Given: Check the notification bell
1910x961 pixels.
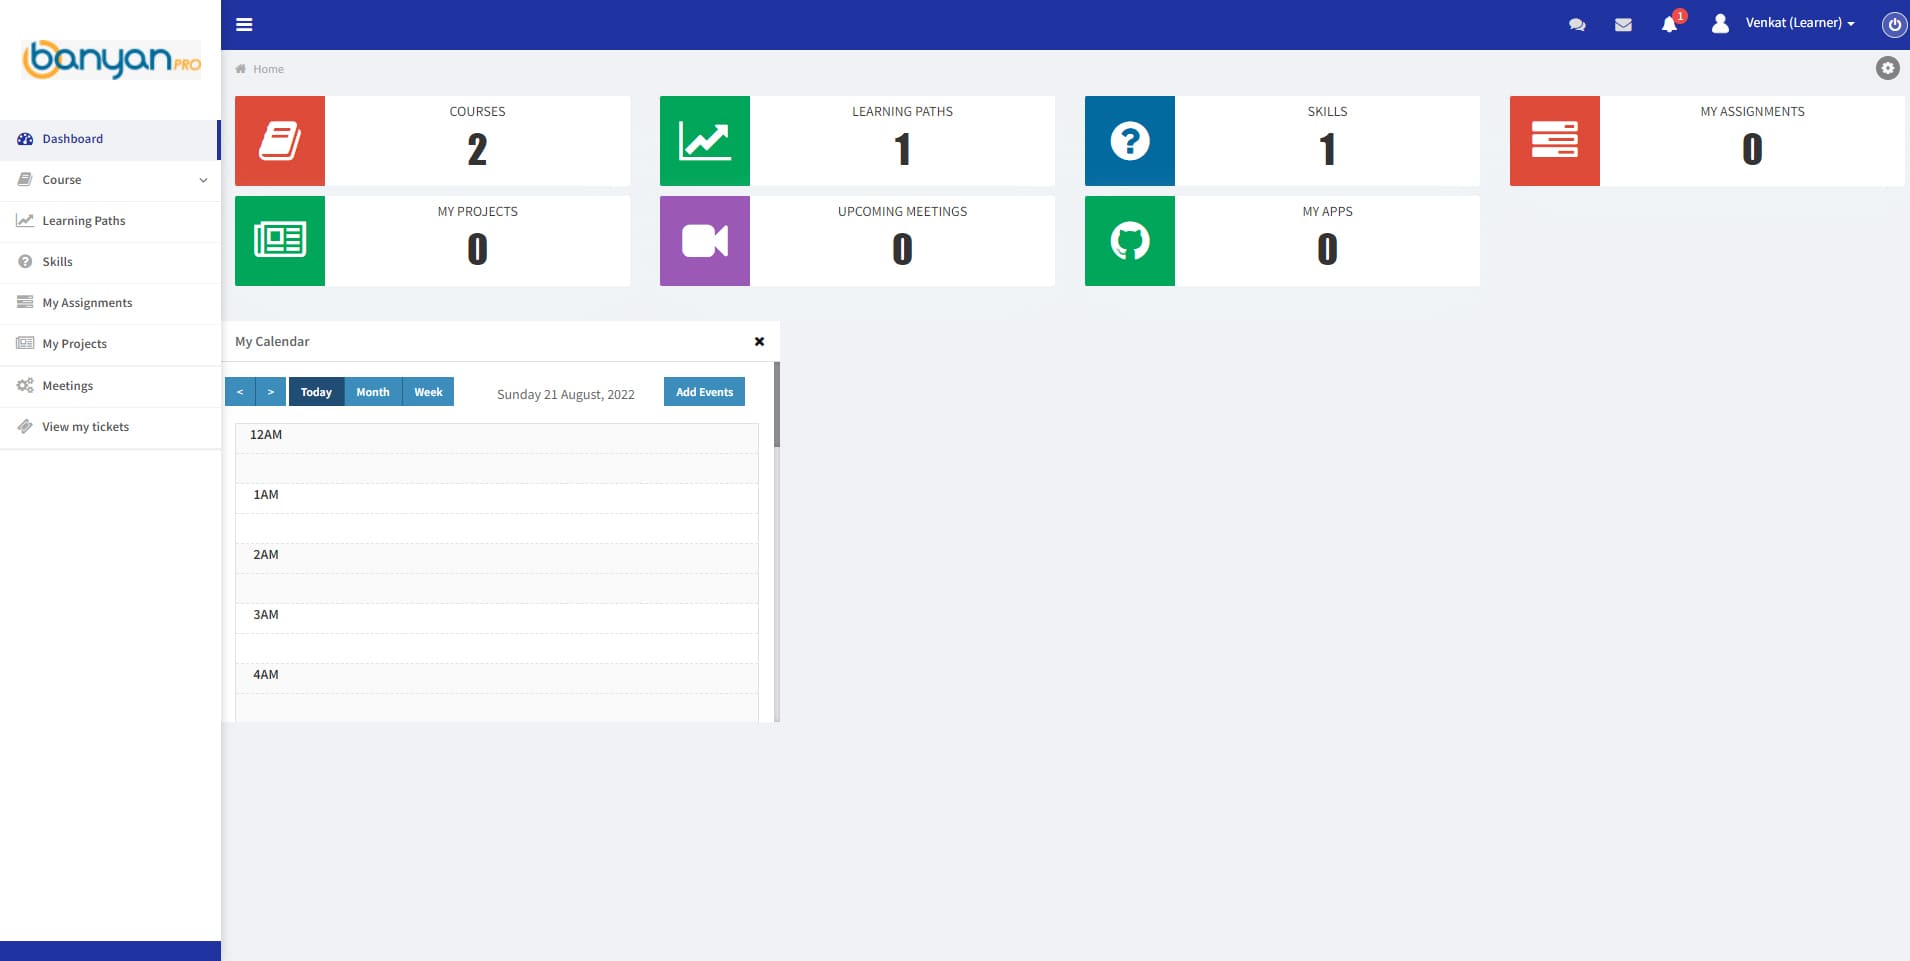Looking at the screenshot, I should (x=1669, y=25).
